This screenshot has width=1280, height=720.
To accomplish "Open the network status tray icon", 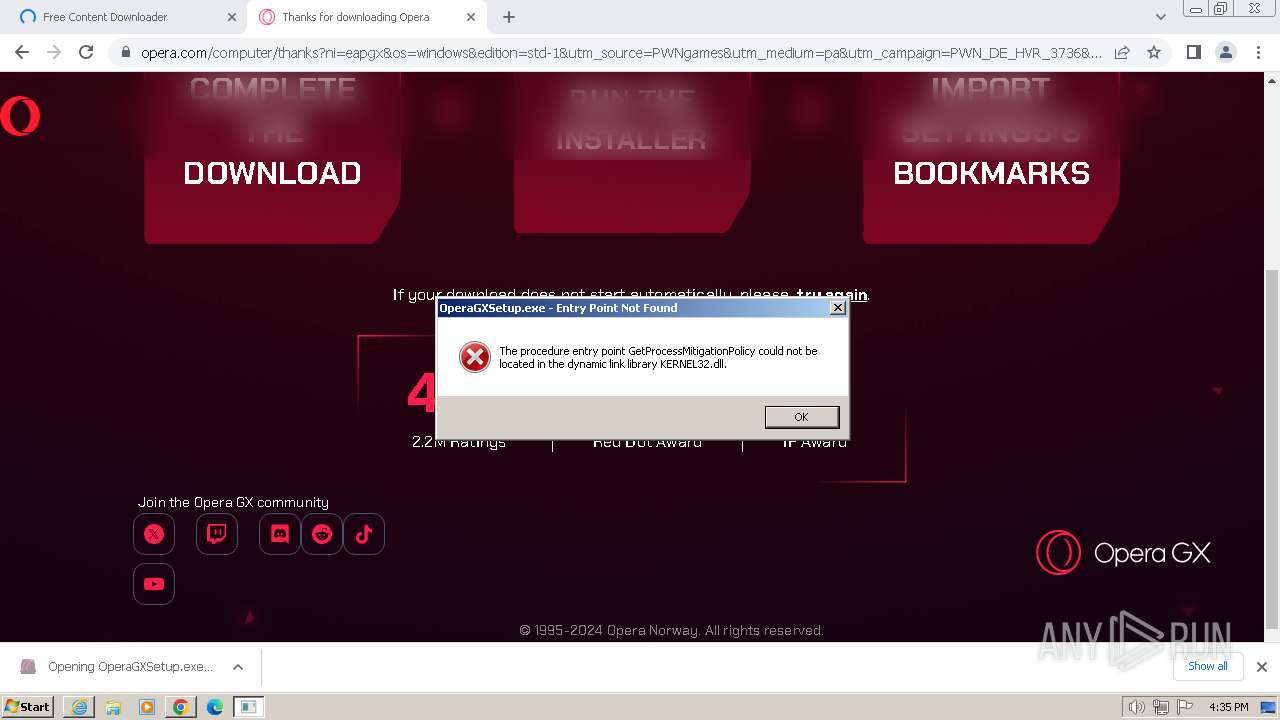I will click(x=1160, y=707).
